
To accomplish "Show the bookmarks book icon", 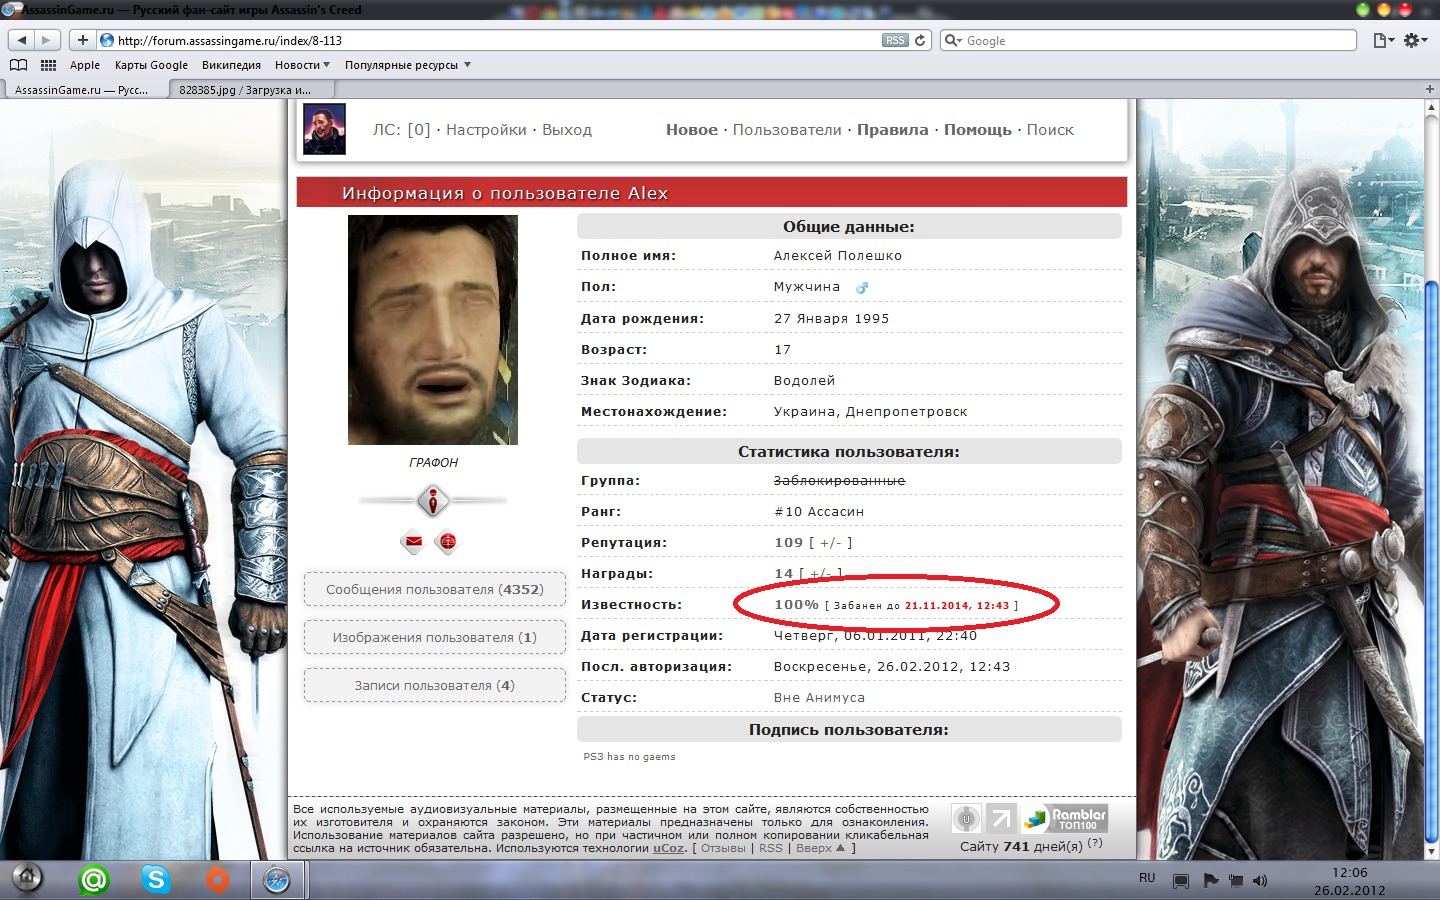I will [x=18, y=65].
